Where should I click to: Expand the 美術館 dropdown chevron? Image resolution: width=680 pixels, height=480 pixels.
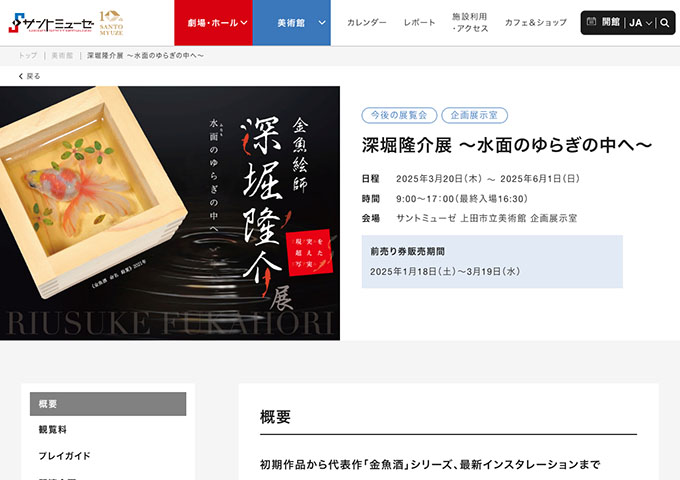[322, 23]
